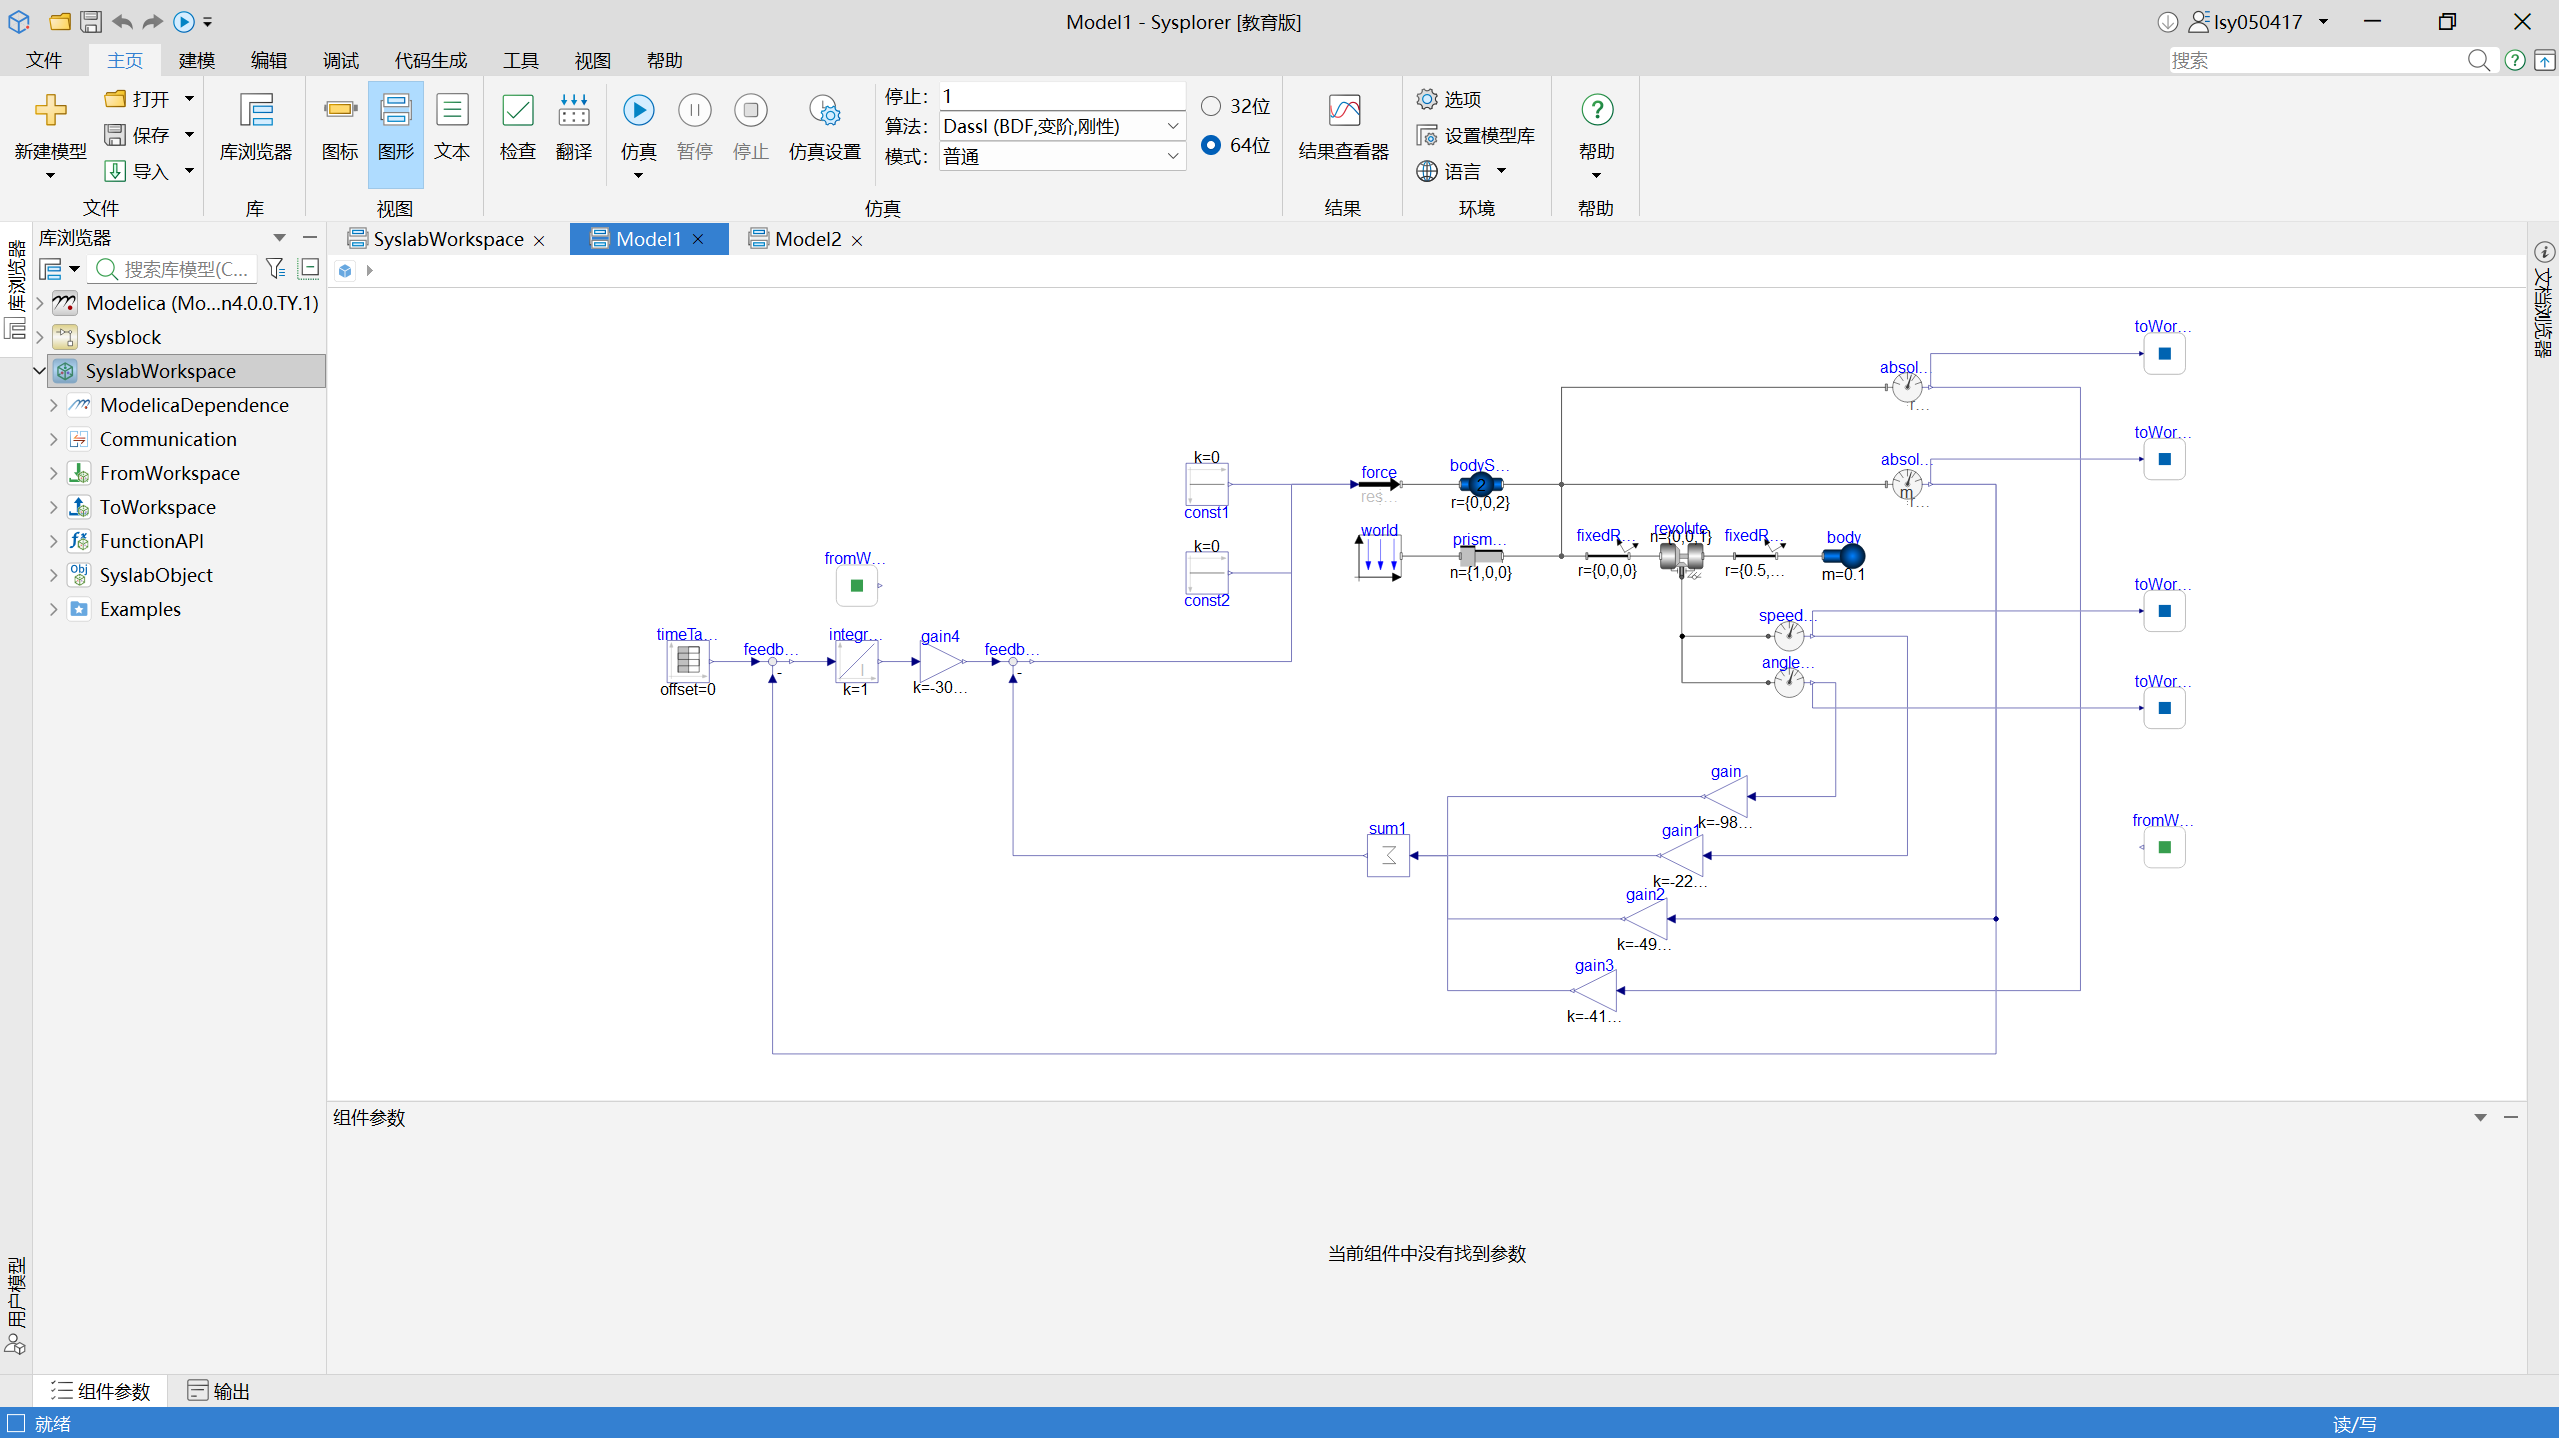
Task: Switch to Text view (文本)
Action: (452, 110)
